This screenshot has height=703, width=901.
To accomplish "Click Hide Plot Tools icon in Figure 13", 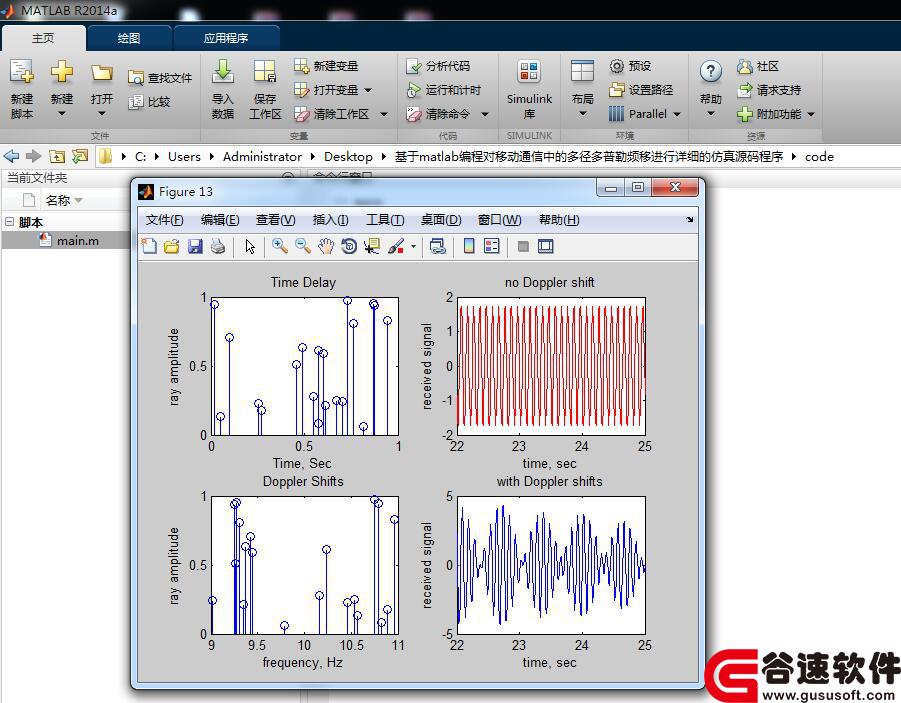I will pos(523,247).
